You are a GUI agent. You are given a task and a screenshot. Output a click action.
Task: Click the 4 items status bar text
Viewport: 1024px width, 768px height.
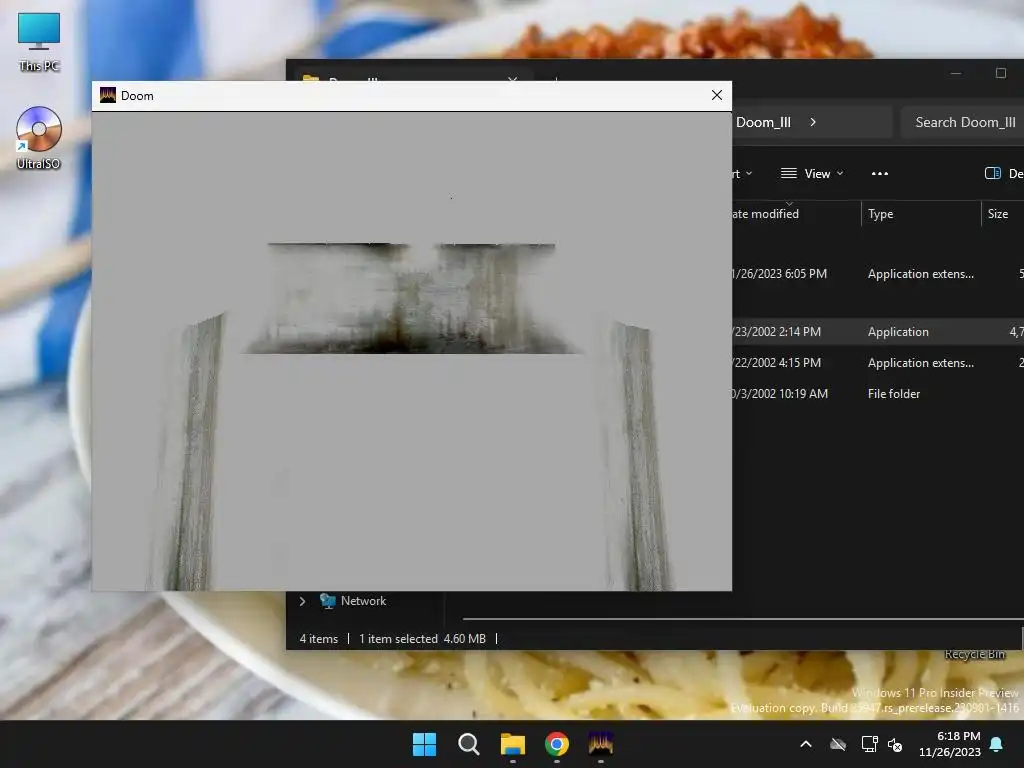click(319, 639)
